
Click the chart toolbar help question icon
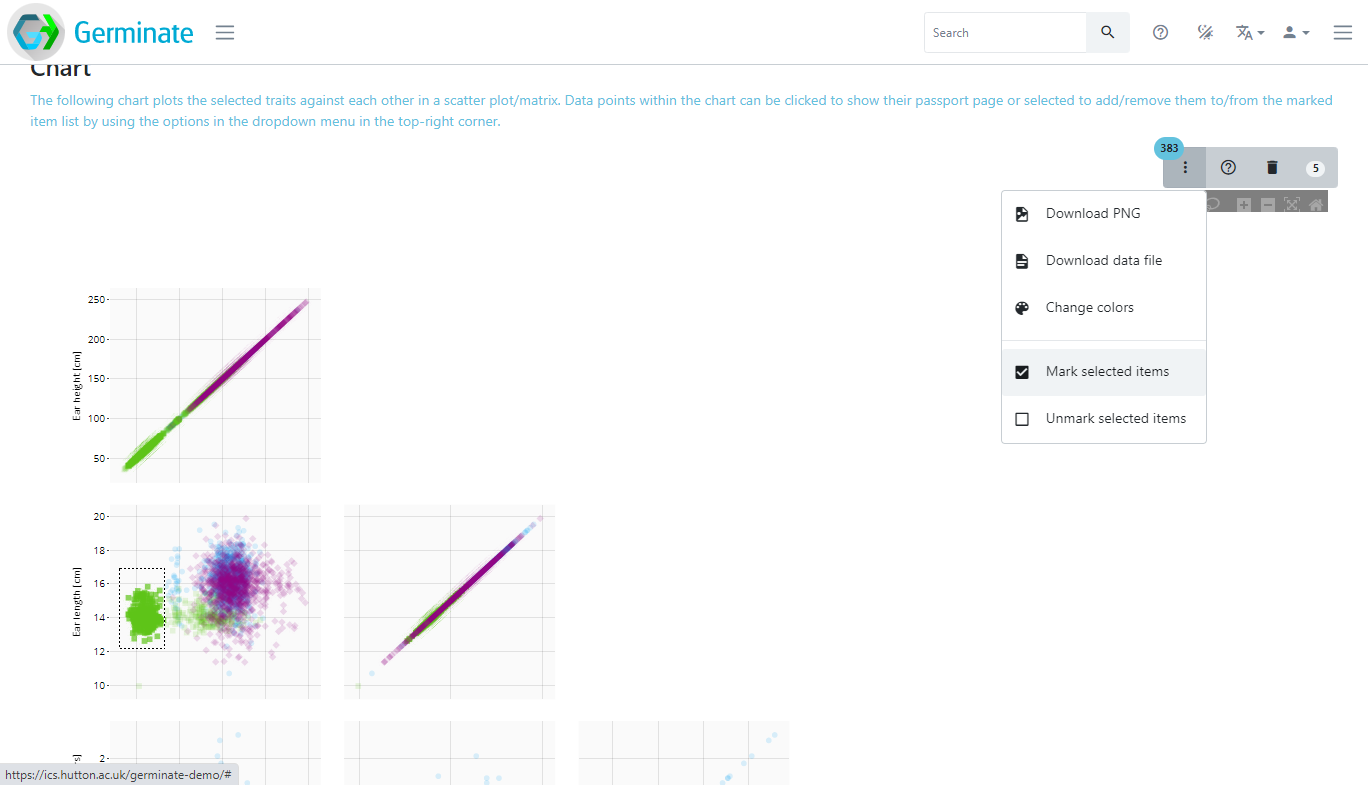(1228, 168)
